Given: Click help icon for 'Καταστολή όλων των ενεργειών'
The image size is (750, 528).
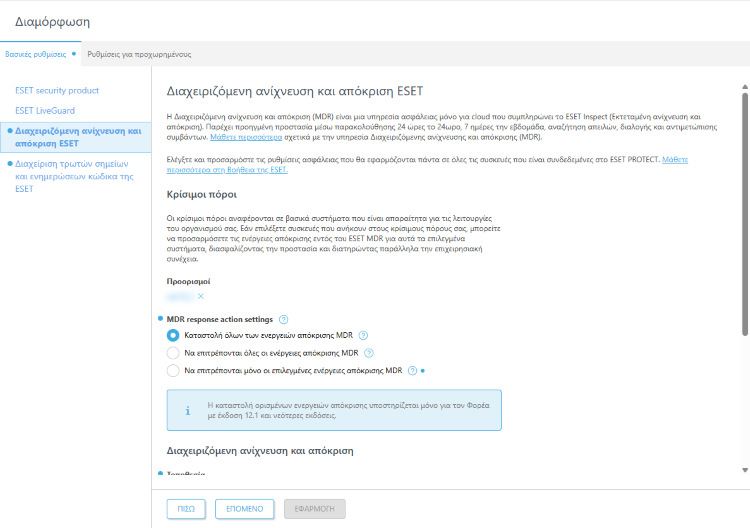Looking at the screenshot, I should [x=363, y=335].
